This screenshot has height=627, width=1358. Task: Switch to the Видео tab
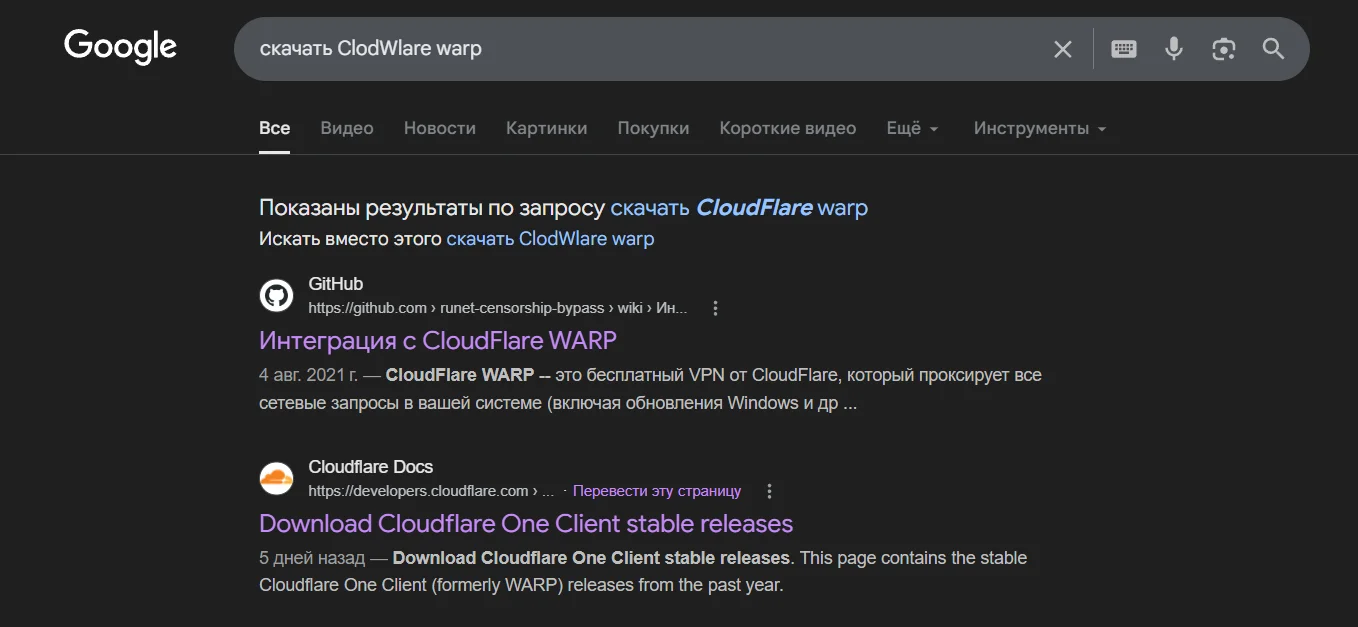pos(347,129)
